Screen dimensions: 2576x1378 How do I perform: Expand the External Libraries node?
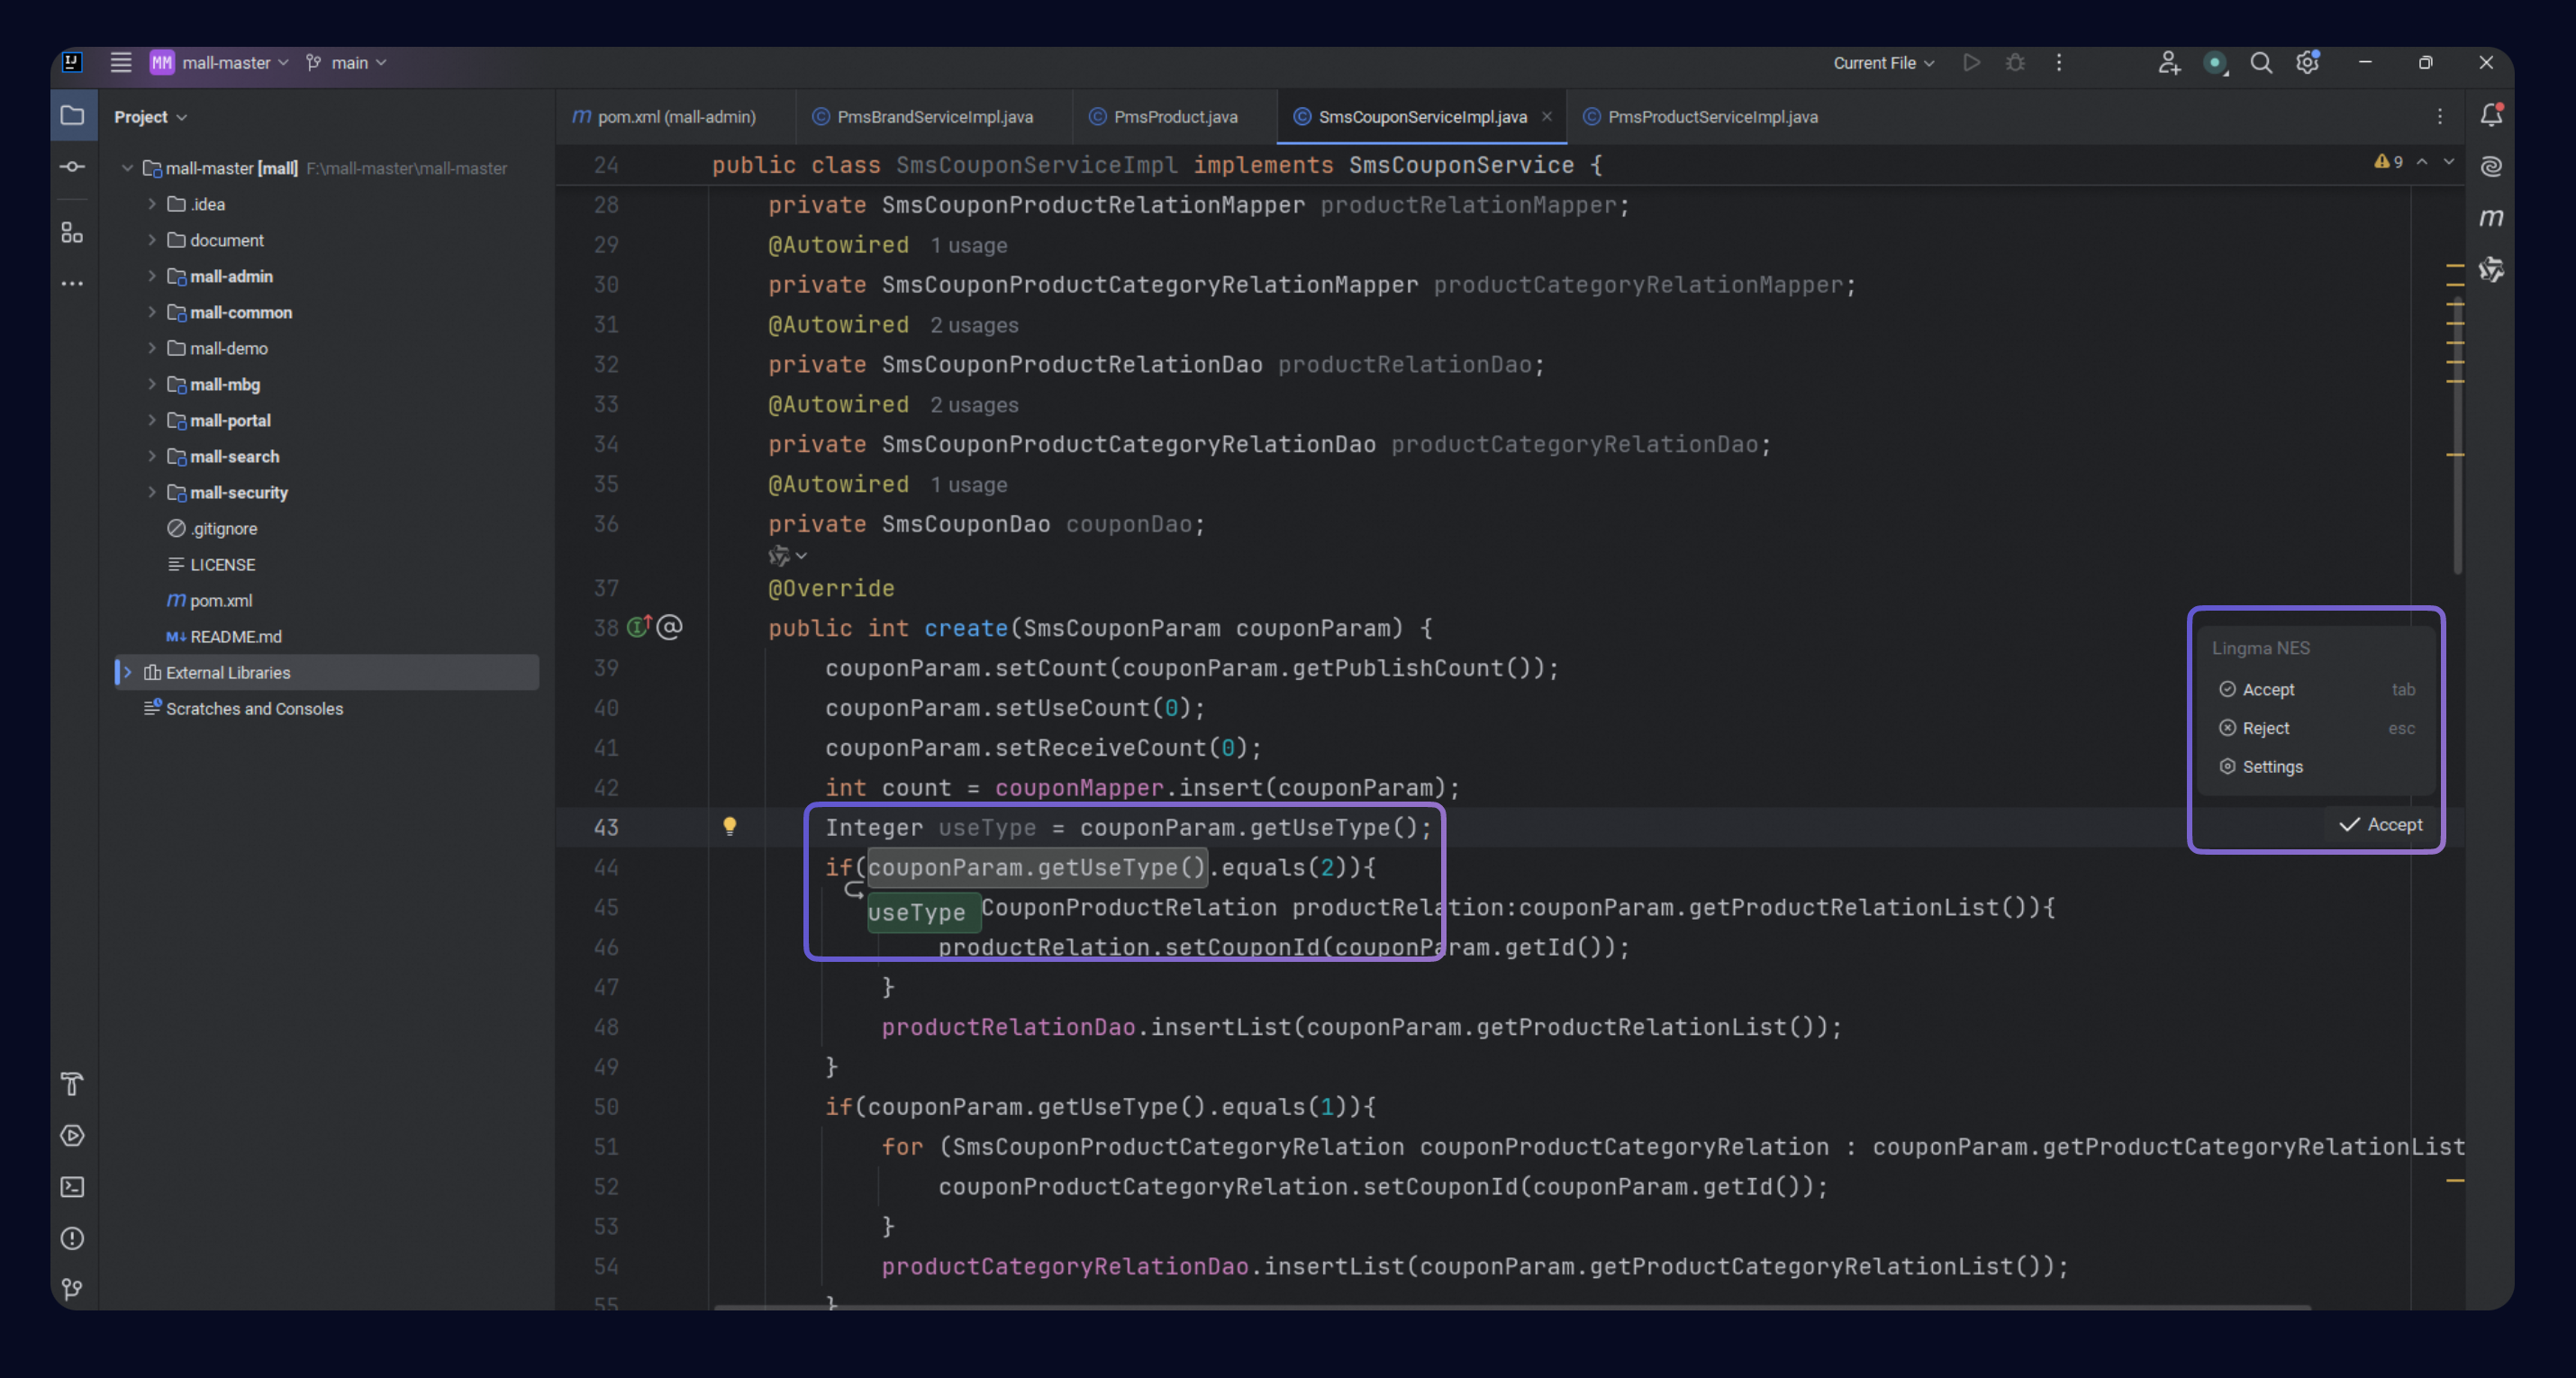point(128,672)
